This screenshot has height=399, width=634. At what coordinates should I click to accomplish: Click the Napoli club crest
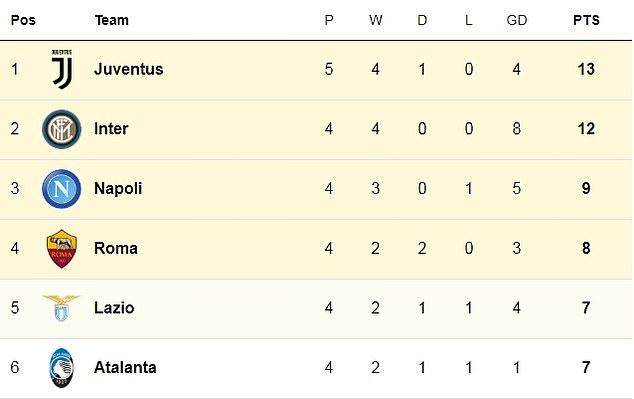click(61, 189)
